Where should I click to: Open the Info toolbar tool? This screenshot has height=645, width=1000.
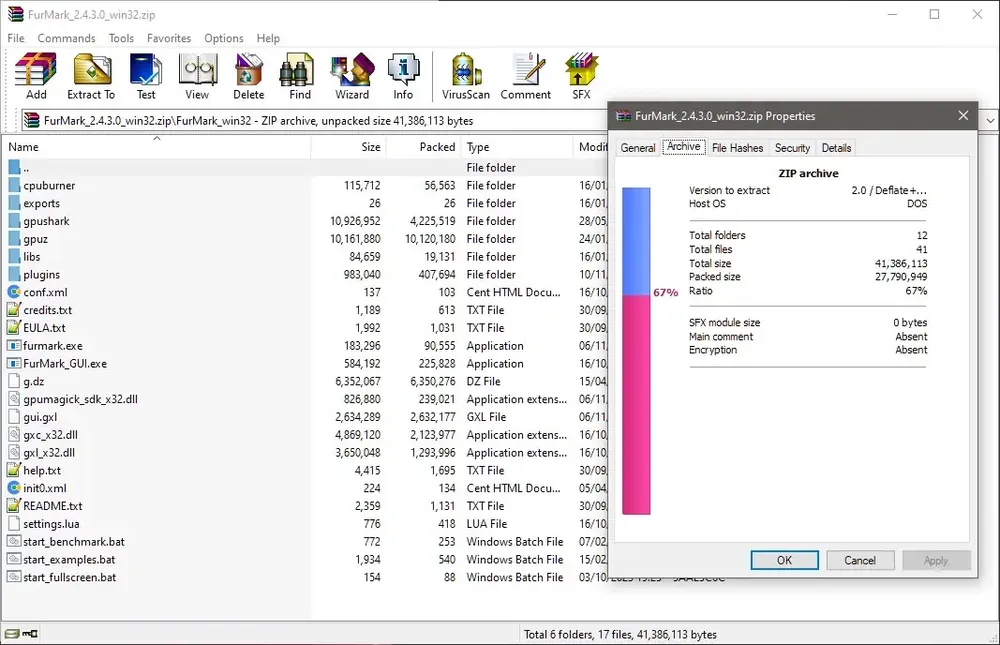[403, 77]
